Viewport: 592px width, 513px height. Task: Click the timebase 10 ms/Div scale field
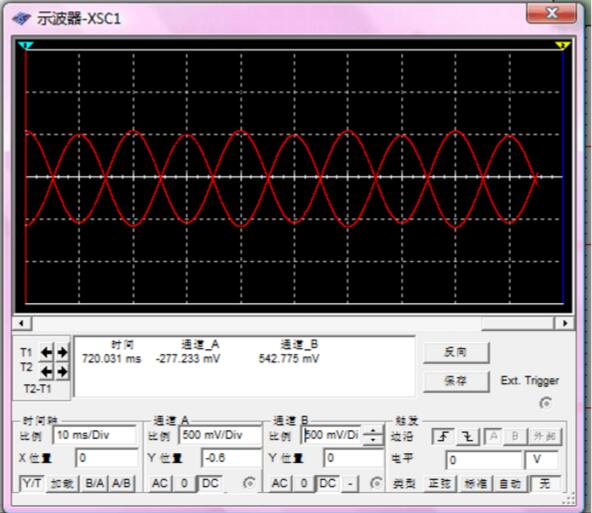(x=95, y=435)
